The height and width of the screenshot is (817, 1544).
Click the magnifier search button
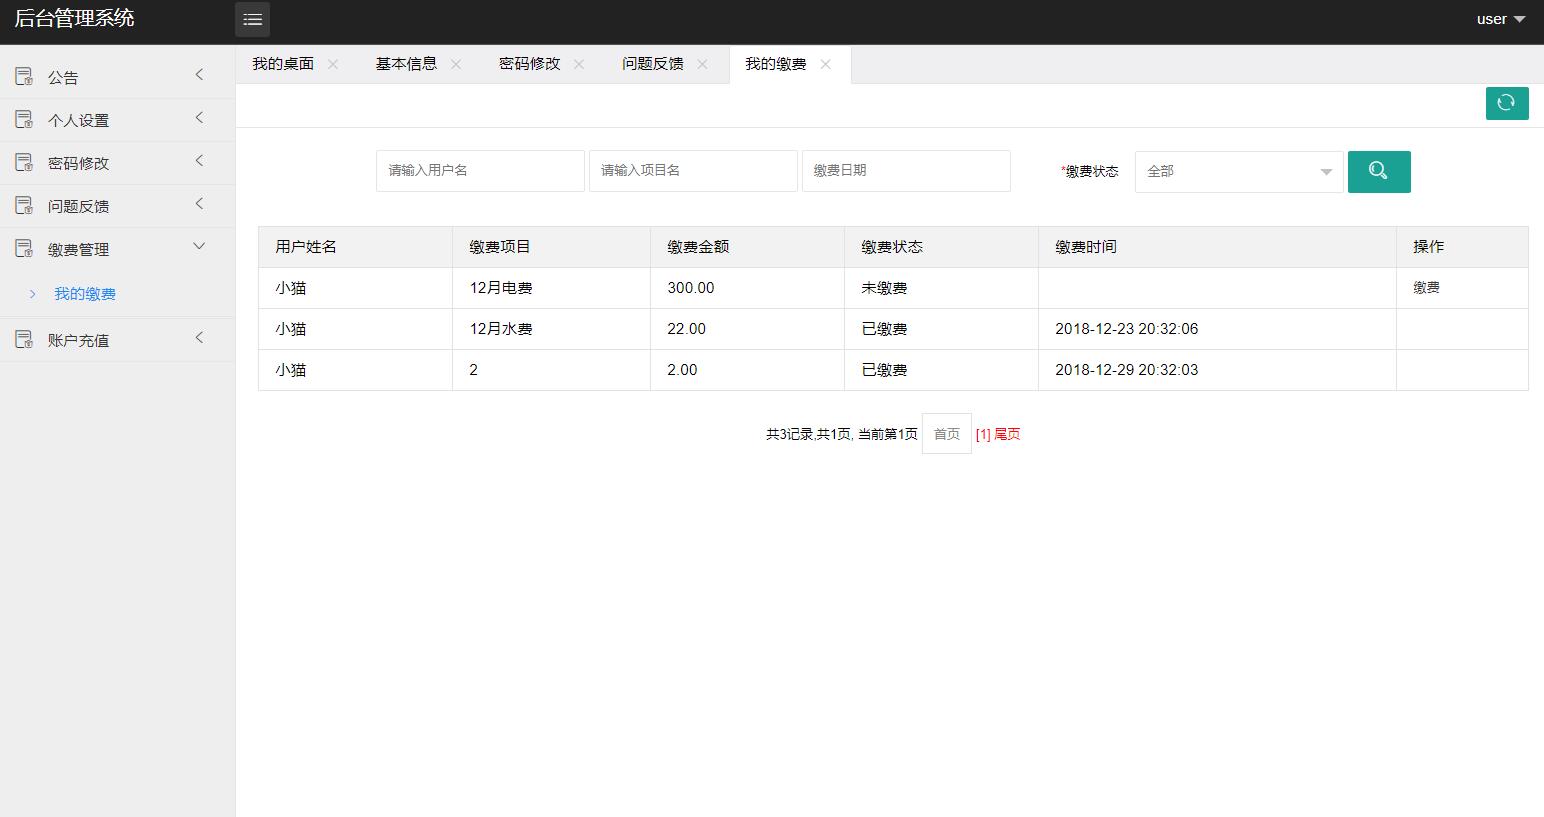coord(1379,171)
